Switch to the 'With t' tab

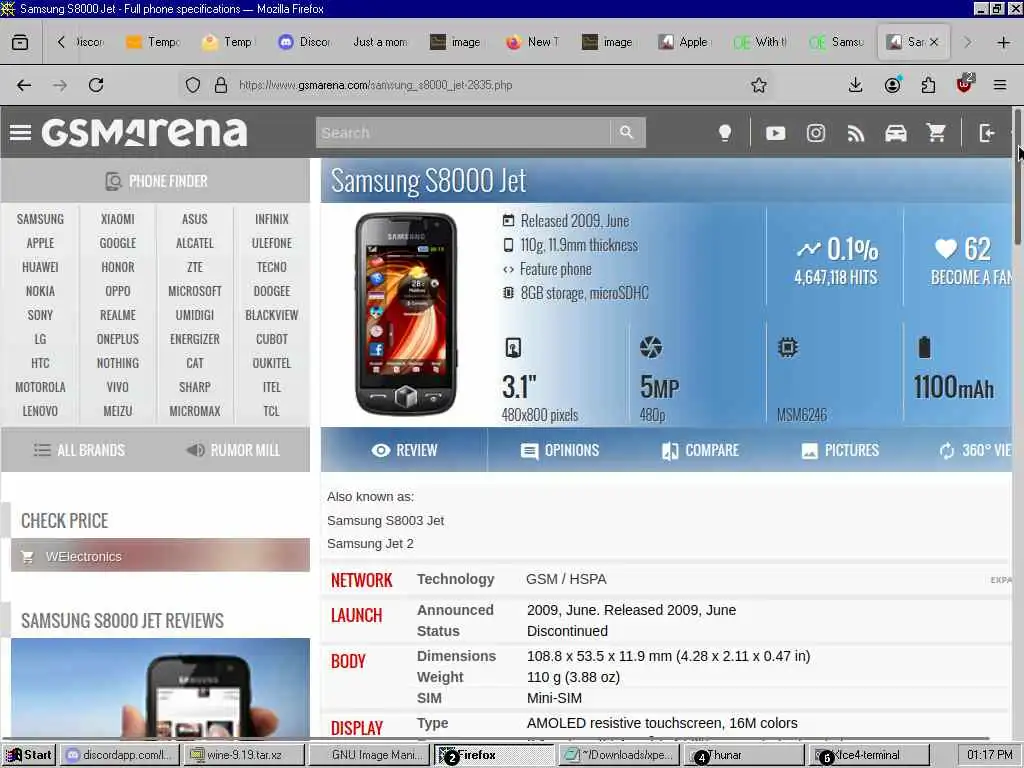point(760,42)
